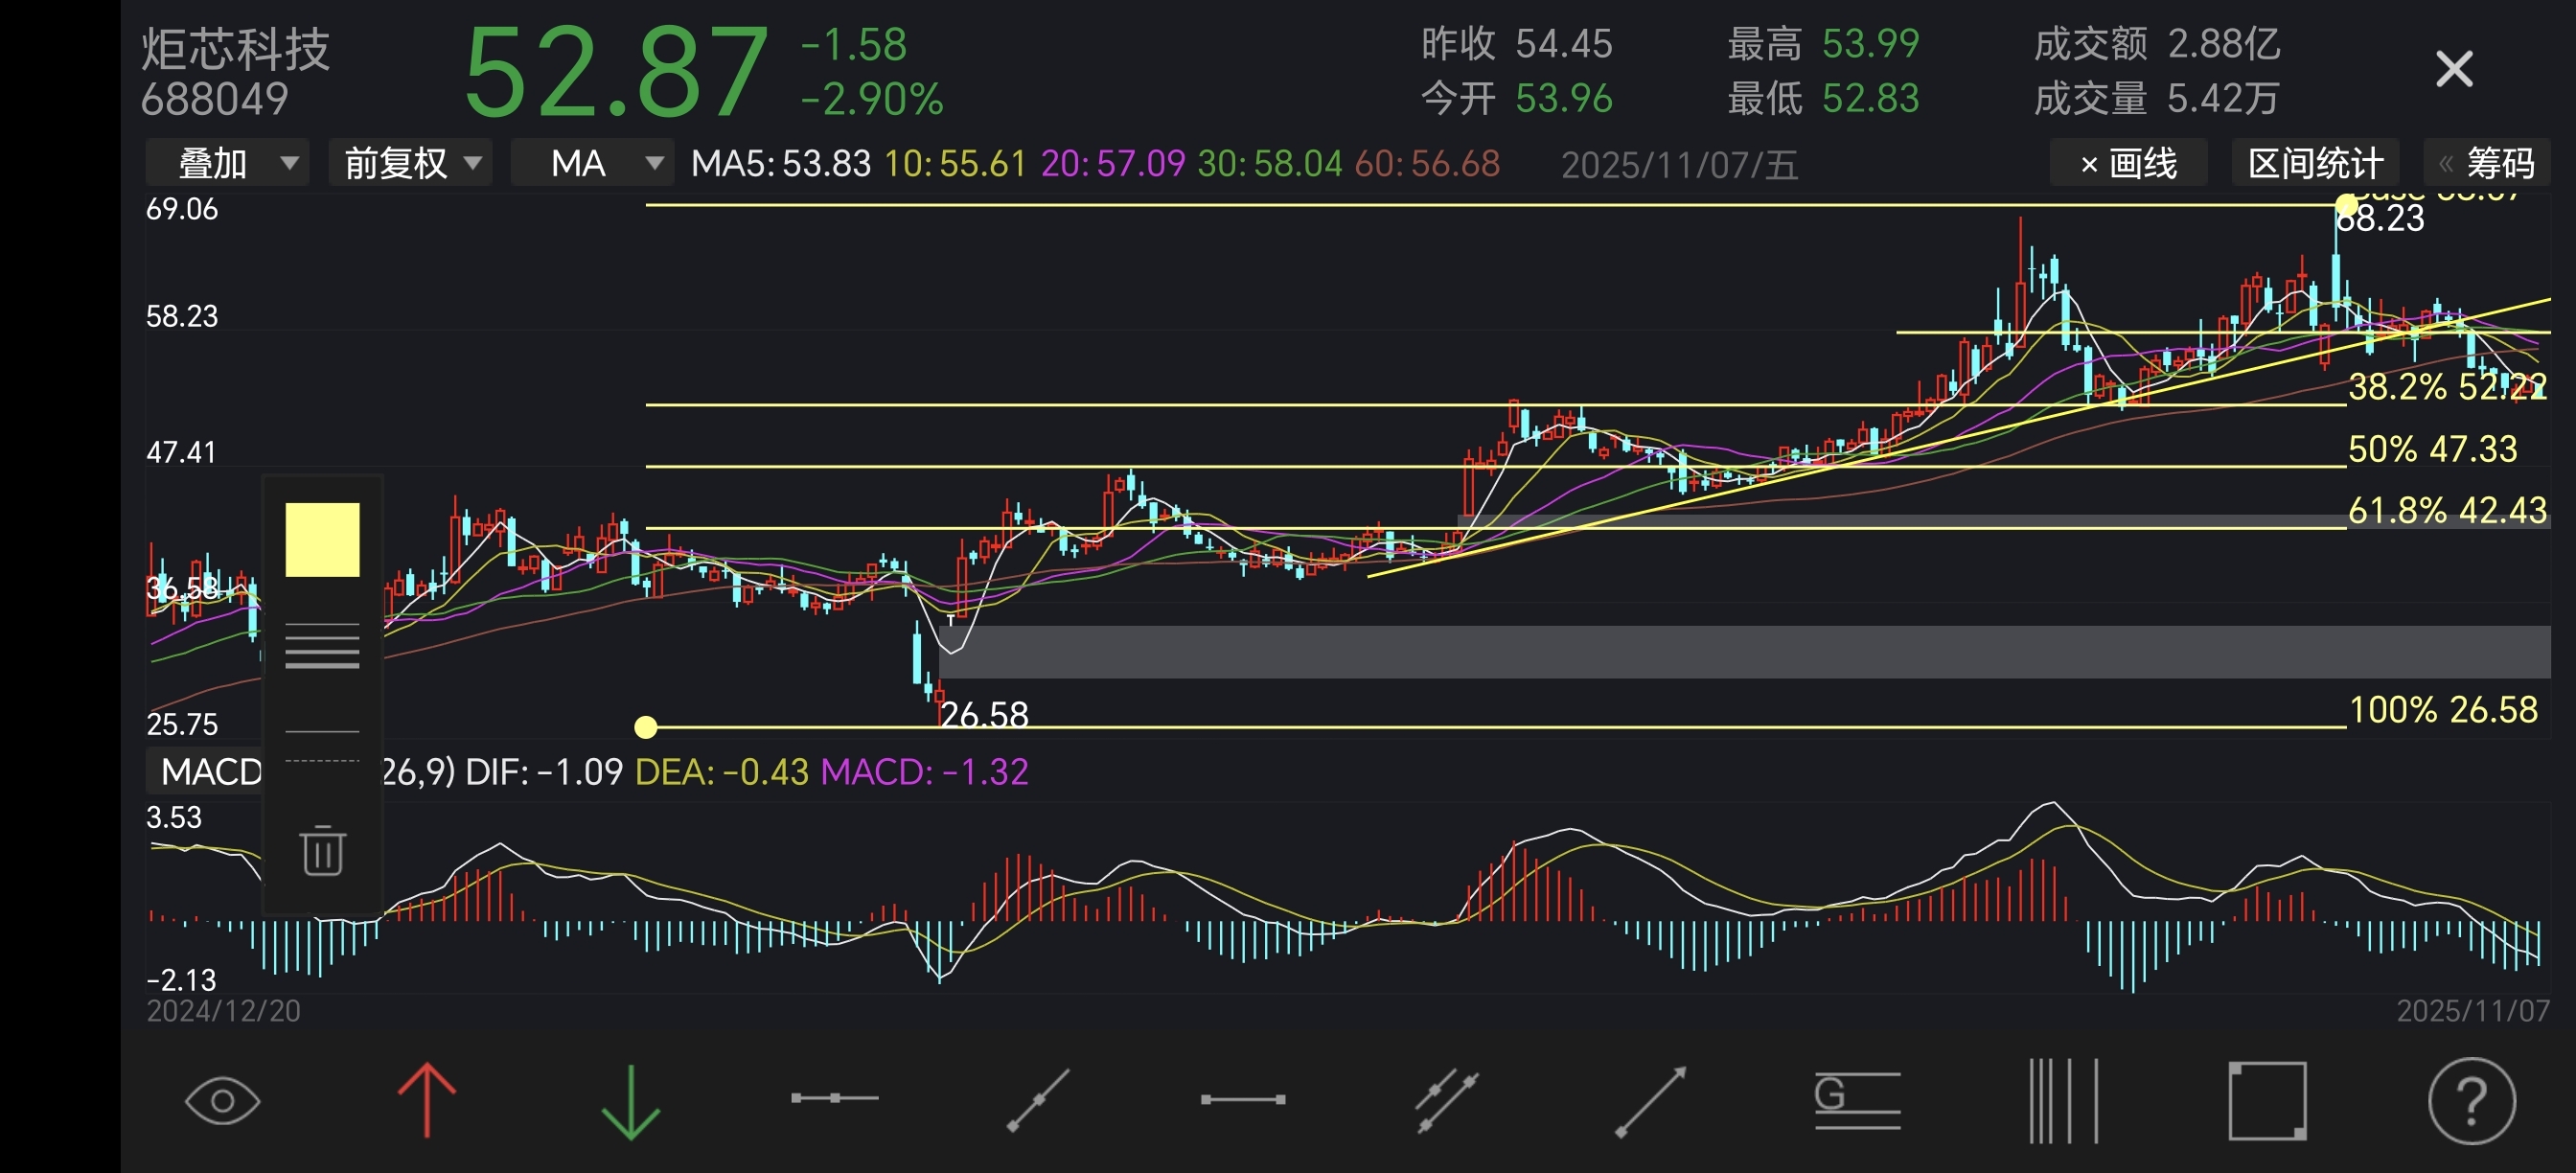Expand the 叠加 overlay dropdown

(x=227, y=163)
